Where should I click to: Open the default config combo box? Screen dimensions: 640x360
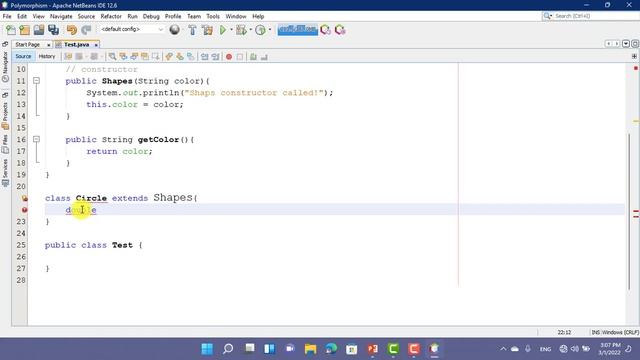[131, 29]
